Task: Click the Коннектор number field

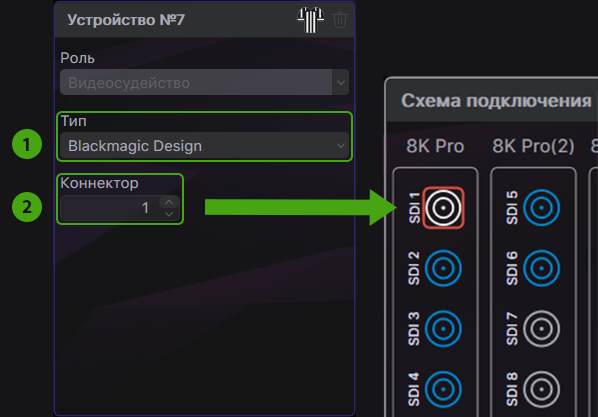Action: (120, 208)
